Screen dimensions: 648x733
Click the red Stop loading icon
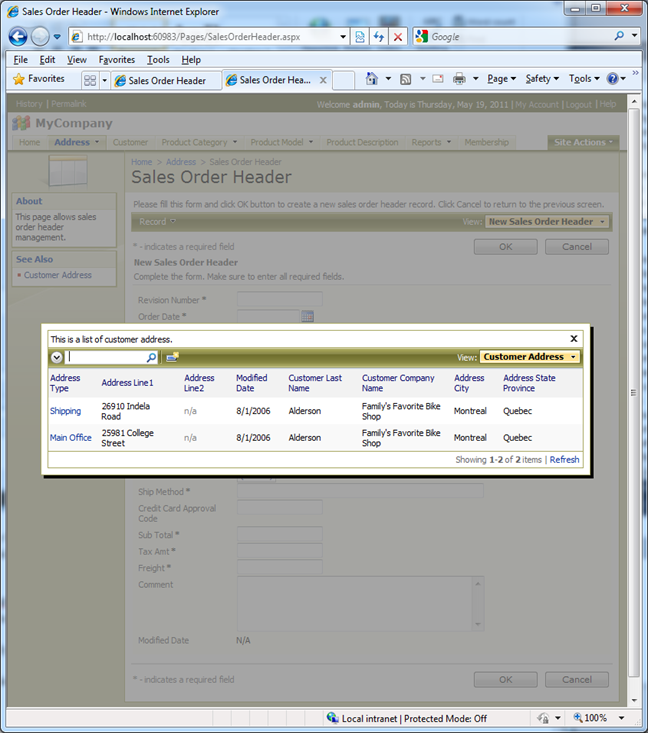397,36
